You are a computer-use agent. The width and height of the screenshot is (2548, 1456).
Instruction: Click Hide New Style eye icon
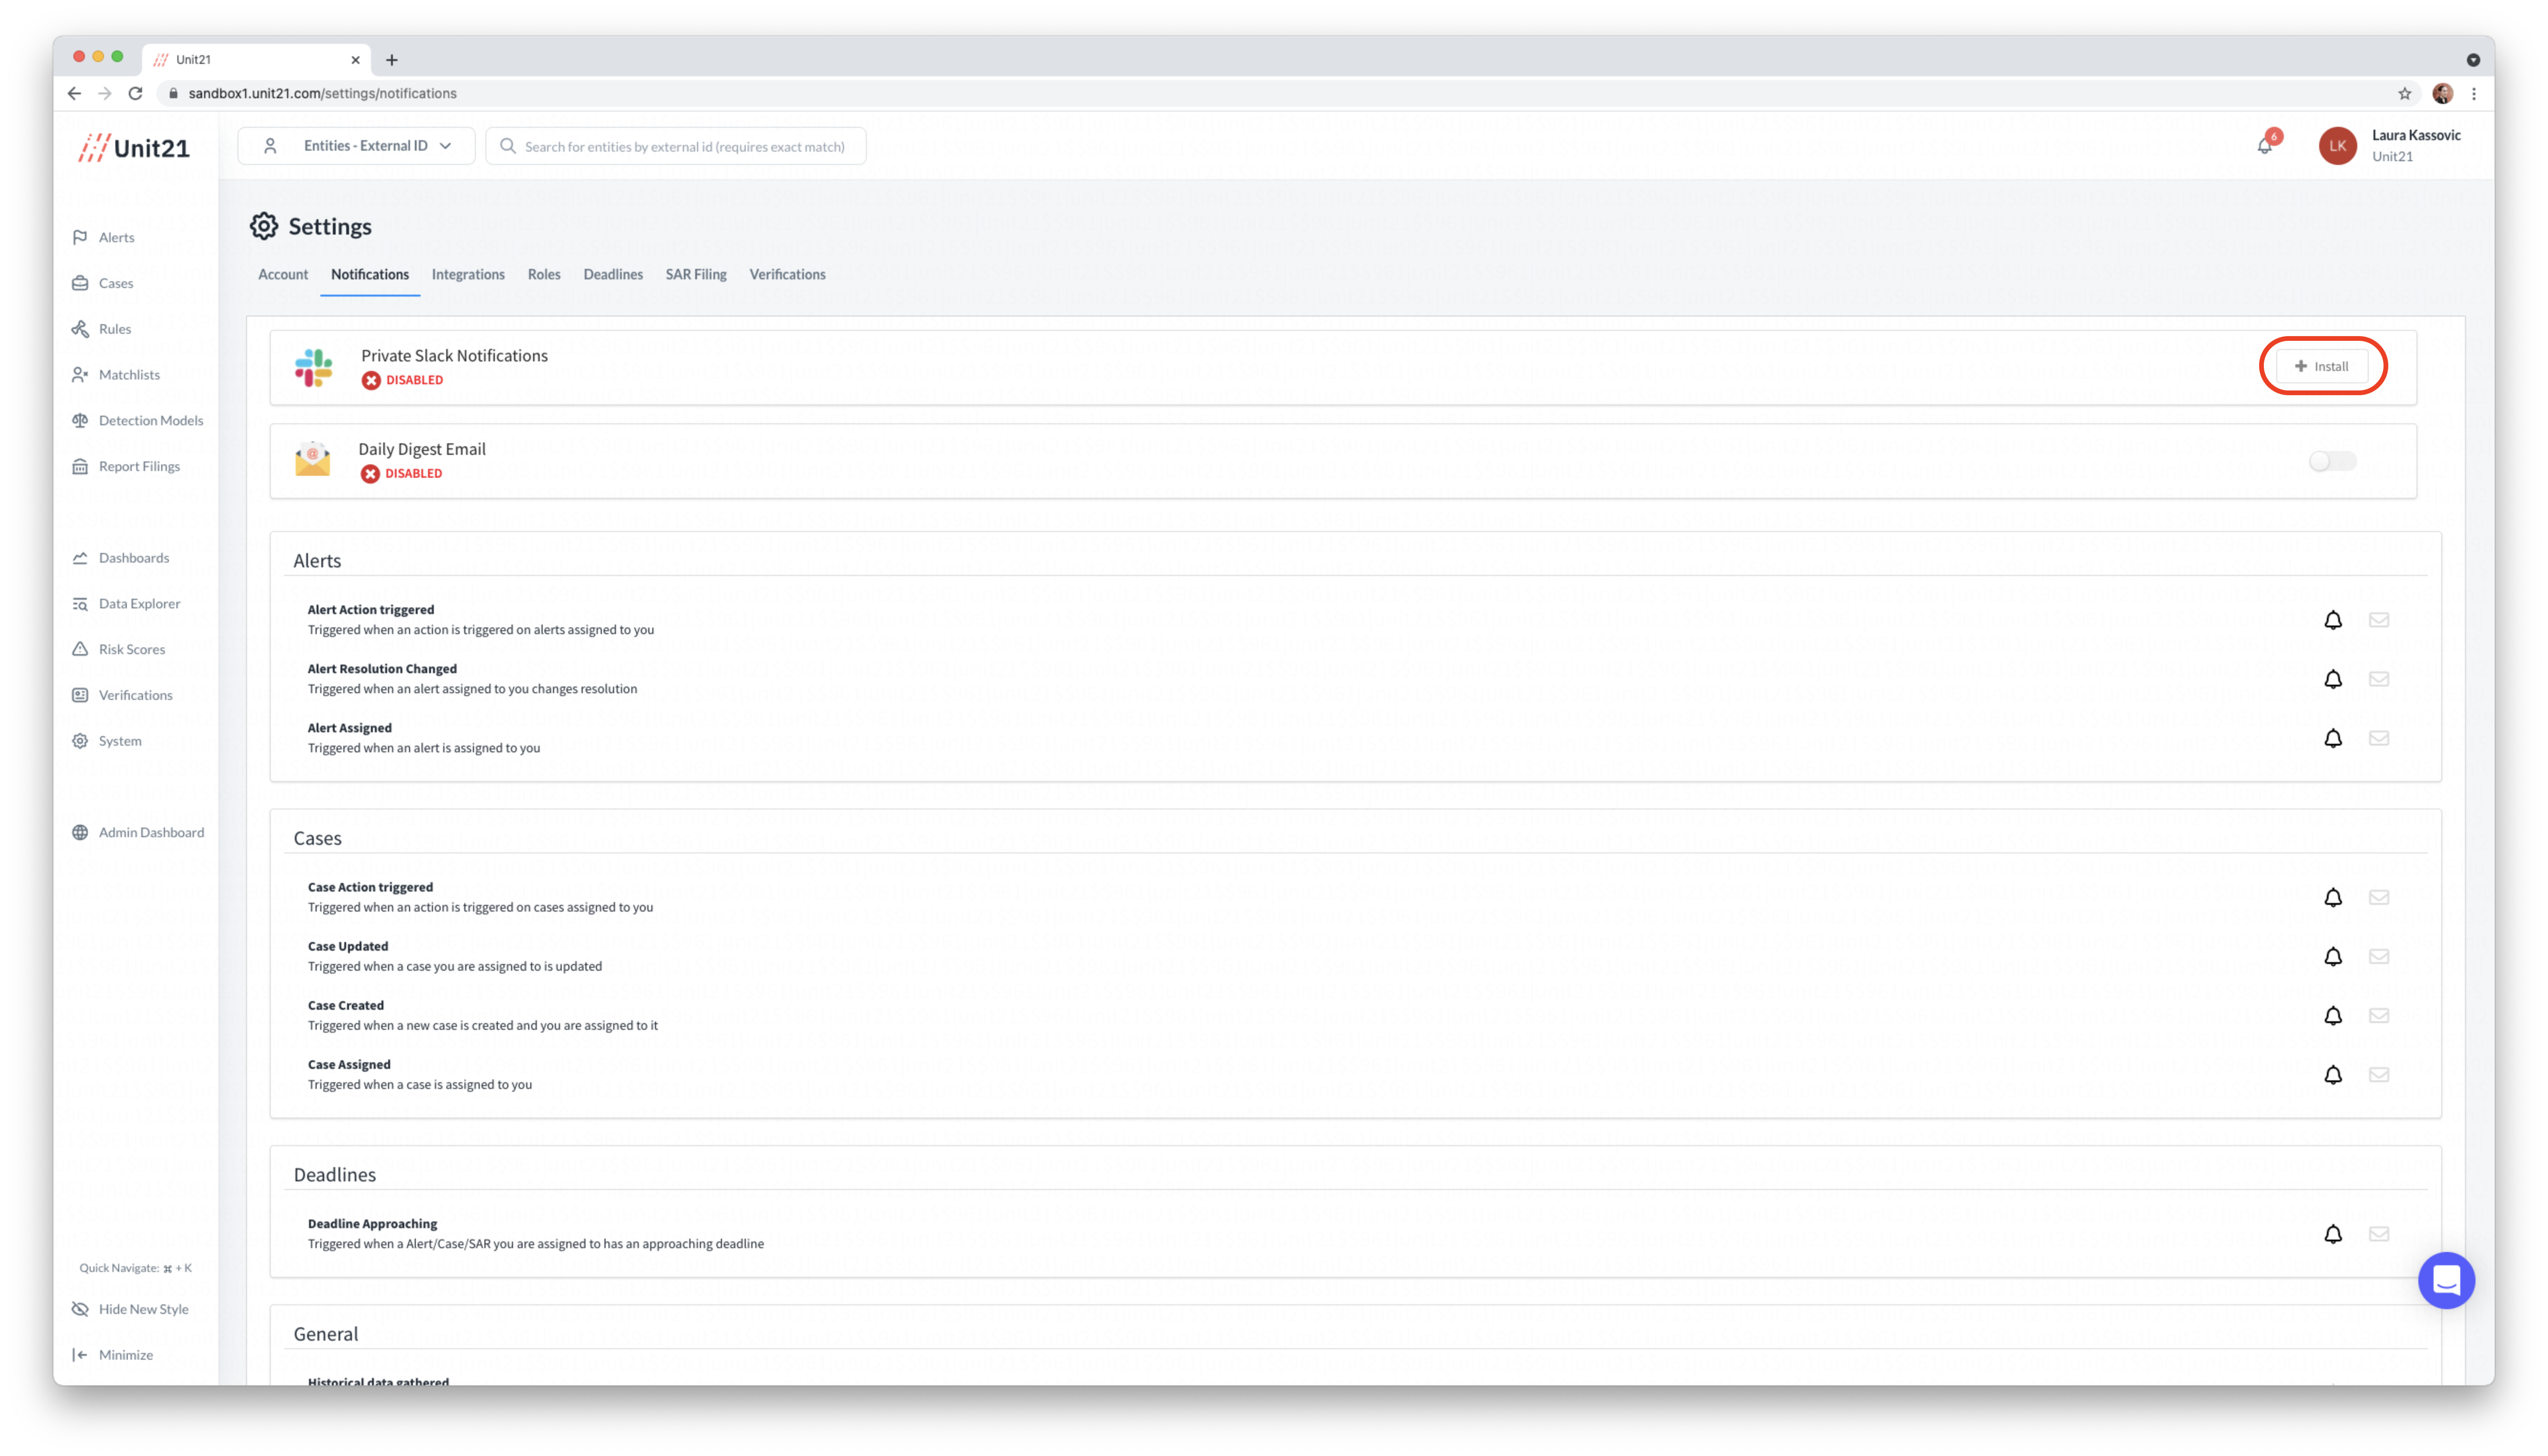[x=80, y=1309]
